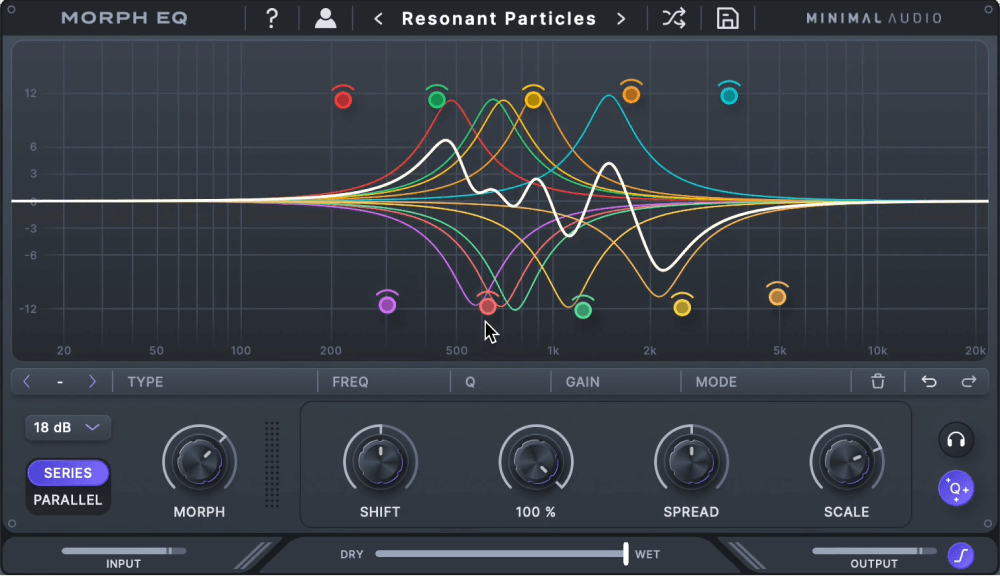Viewport: 1000px width, 576px height.
Task: Select next band with right chevron
Action: tap(92, 381)
